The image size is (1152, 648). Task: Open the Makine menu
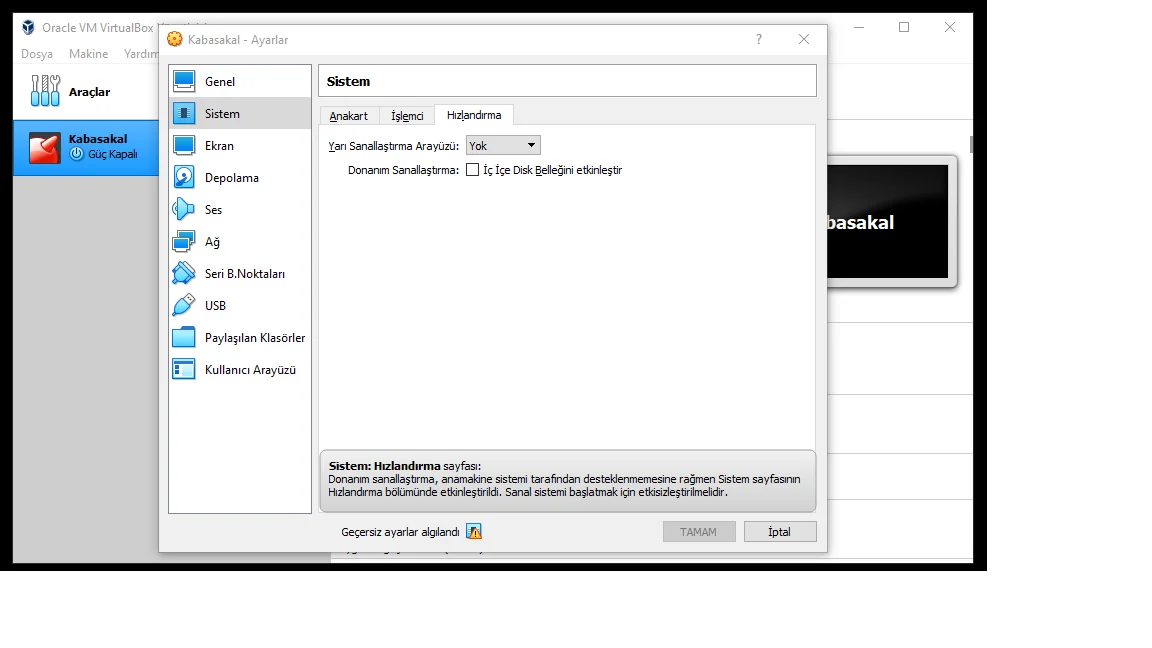click(x=88, y=54)
